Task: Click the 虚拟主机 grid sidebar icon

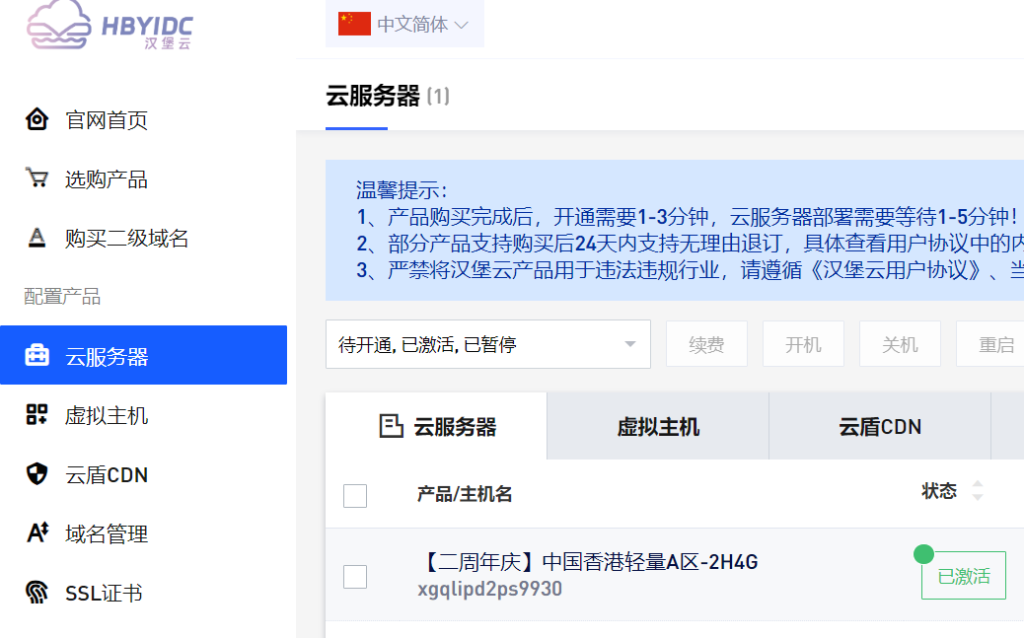Action: (37, 415)
